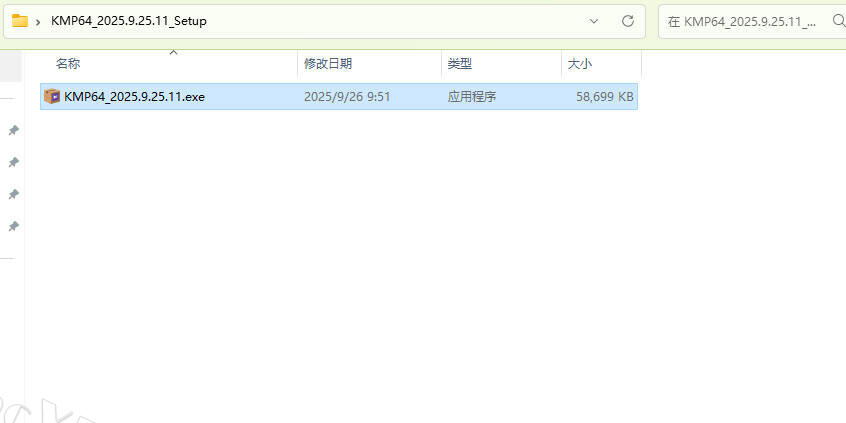Sort by the 大小 column header
The image size is (846, 423).
coord(580,64)
